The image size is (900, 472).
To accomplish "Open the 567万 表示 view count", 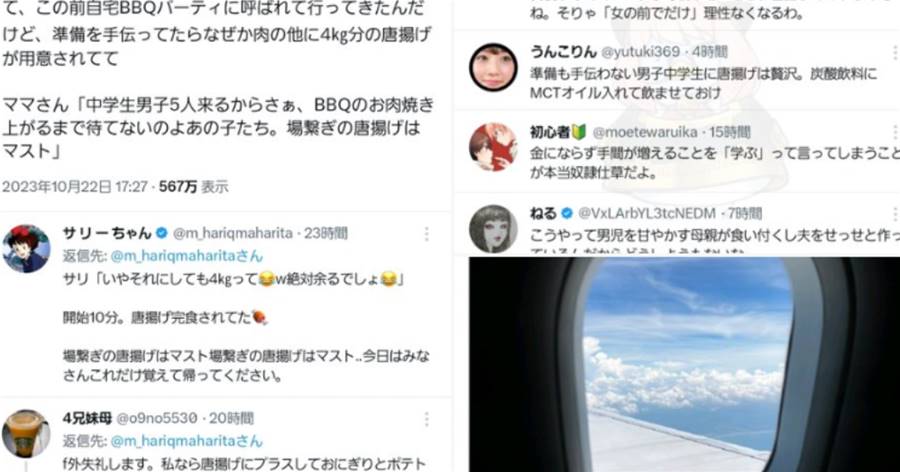I will click(193, 187).
